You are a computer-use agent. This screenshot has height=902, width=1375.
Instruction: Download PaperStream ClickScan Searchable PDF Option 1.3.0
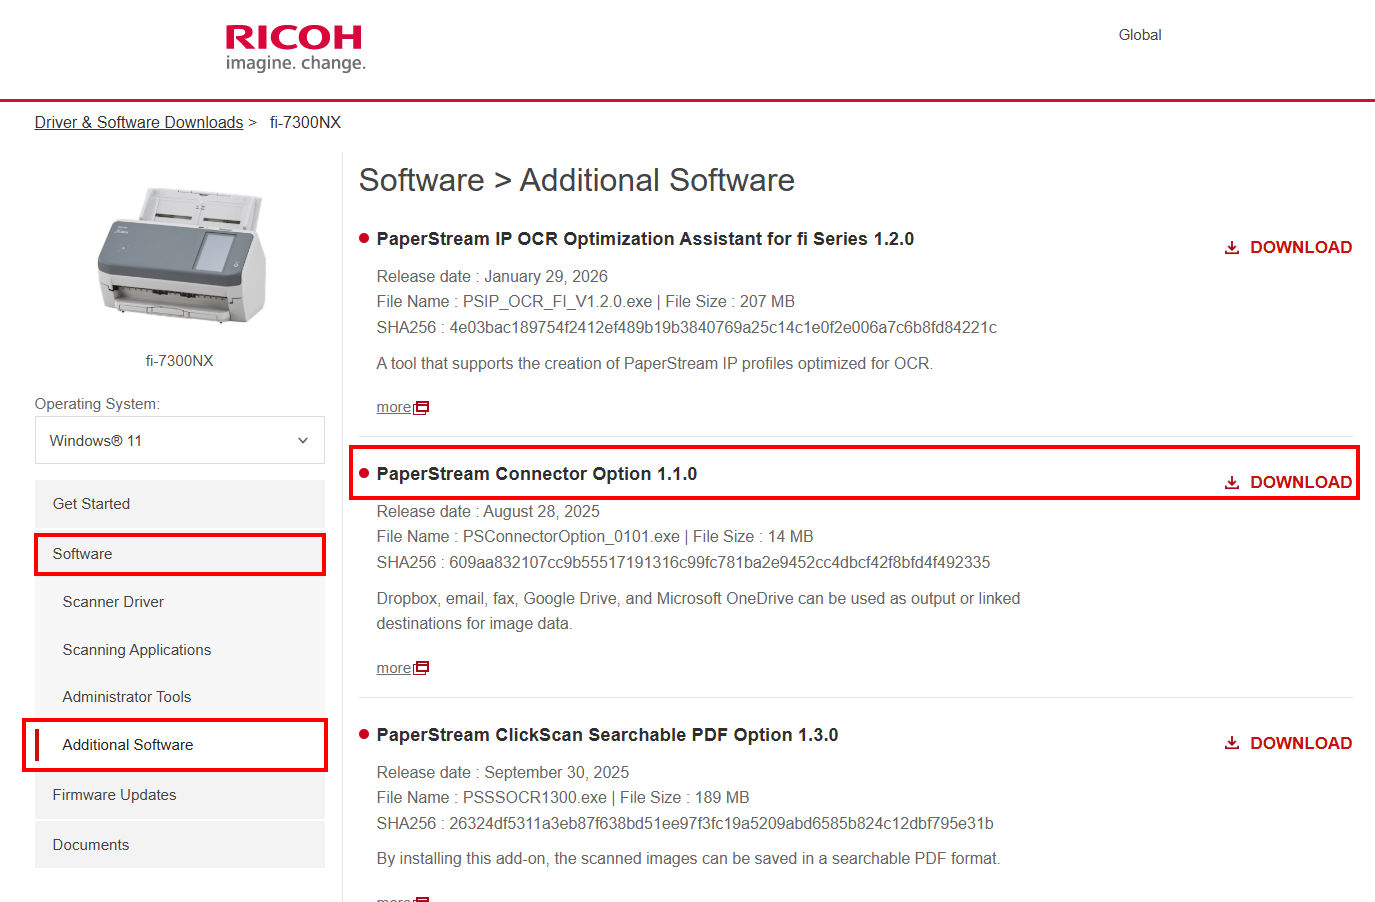coord(1289,743)
